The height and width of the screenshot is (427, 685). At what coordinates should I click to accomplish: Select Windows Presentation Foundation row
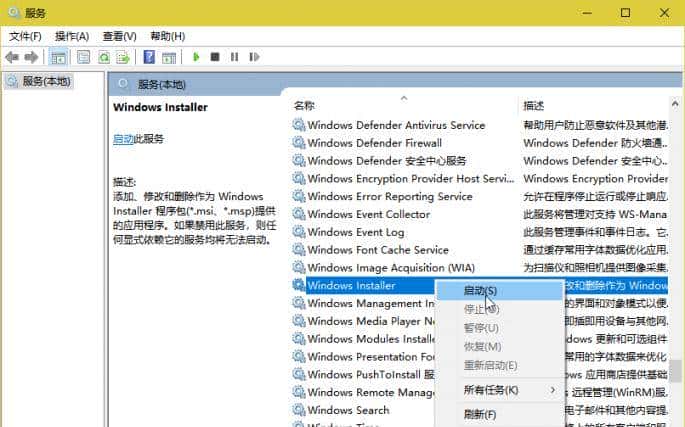click(x=364, y=357)
